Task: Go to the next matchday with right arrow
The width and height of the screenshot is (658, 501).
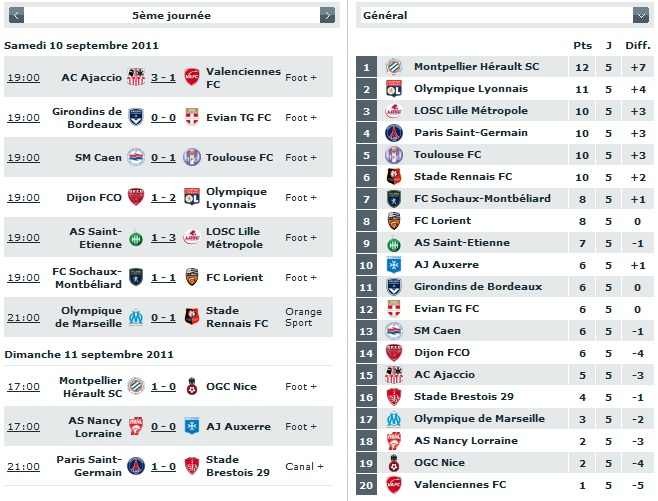Action: point(327,16)
